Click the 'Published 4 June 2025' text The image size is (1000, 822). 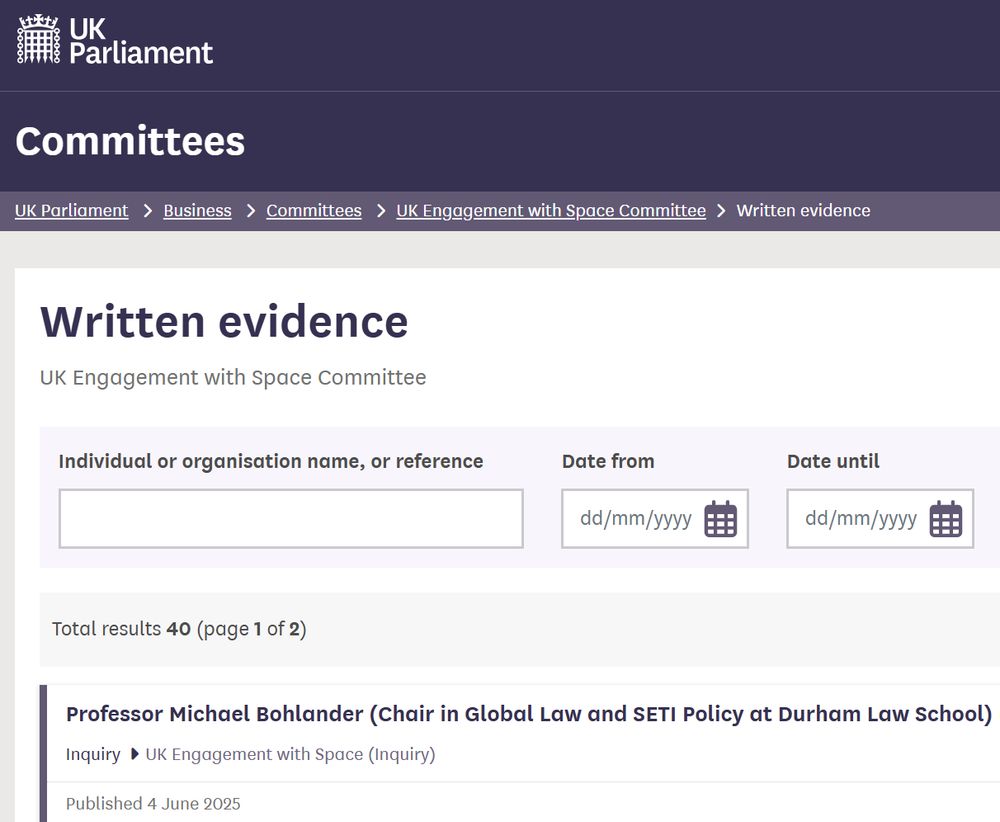(153, 804)
